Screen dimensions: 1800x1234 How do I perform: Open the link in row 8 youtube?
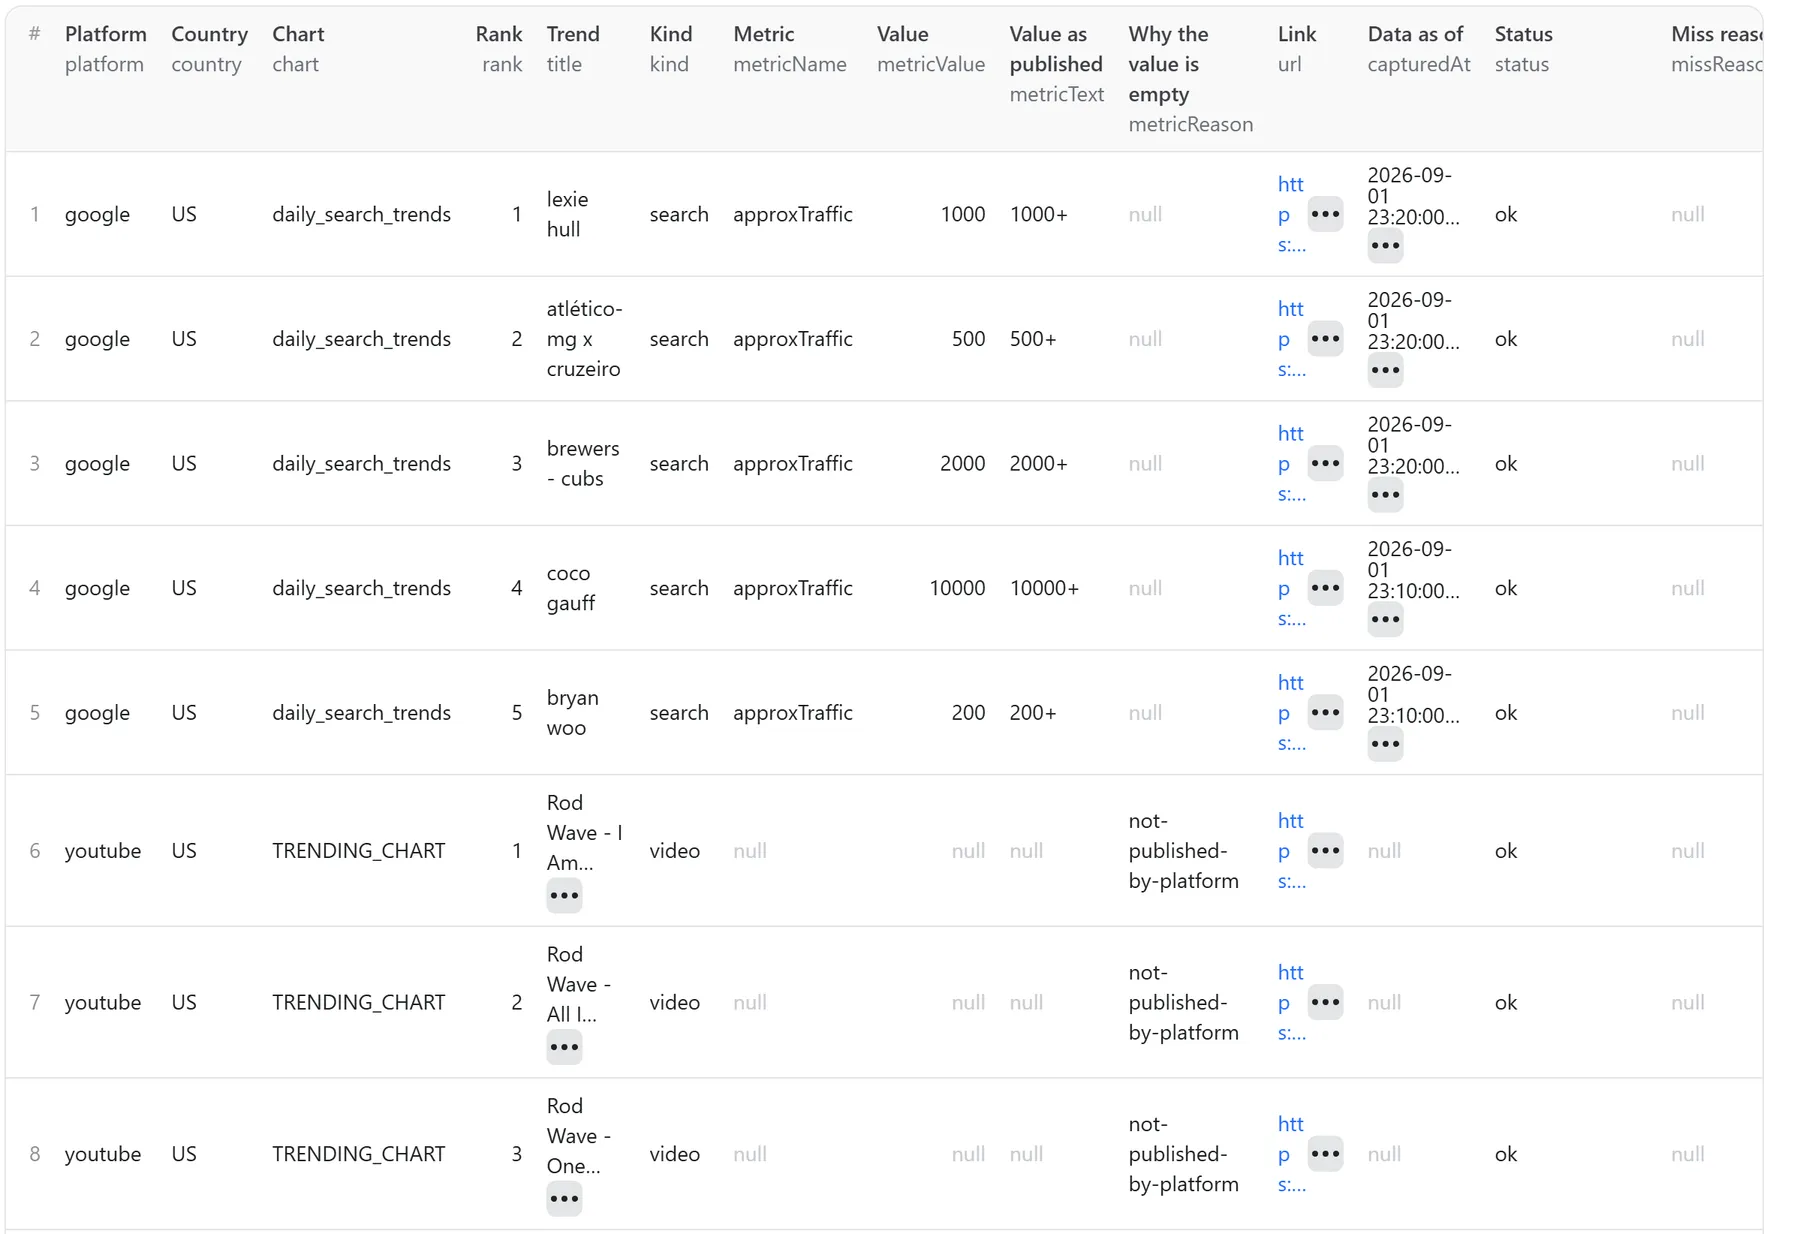(x=1291, y=1154)
